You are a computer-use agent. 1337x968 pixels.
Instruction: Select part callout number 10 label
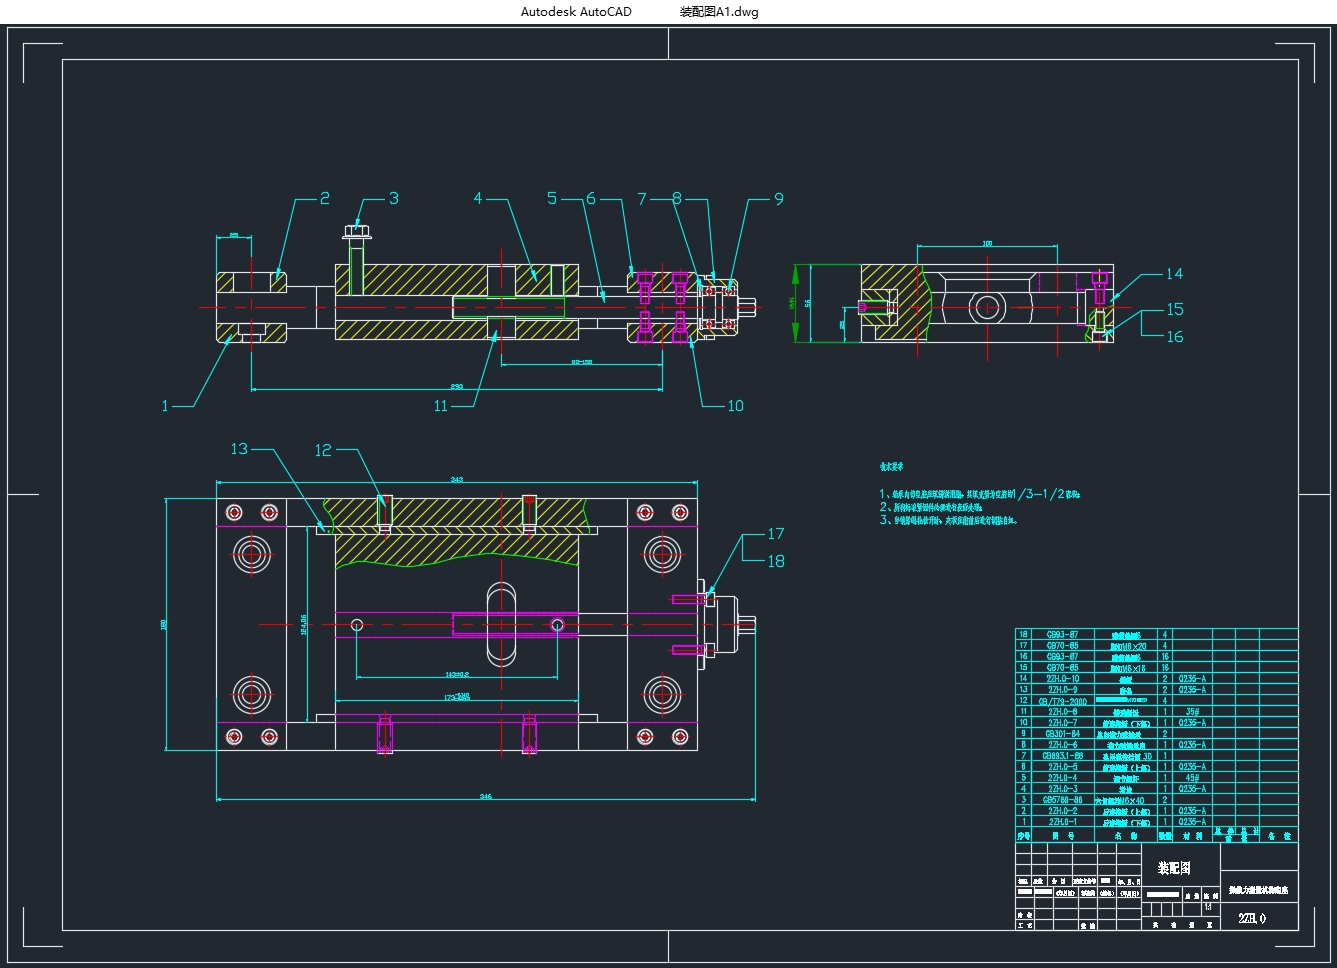(x=735, y=406)
